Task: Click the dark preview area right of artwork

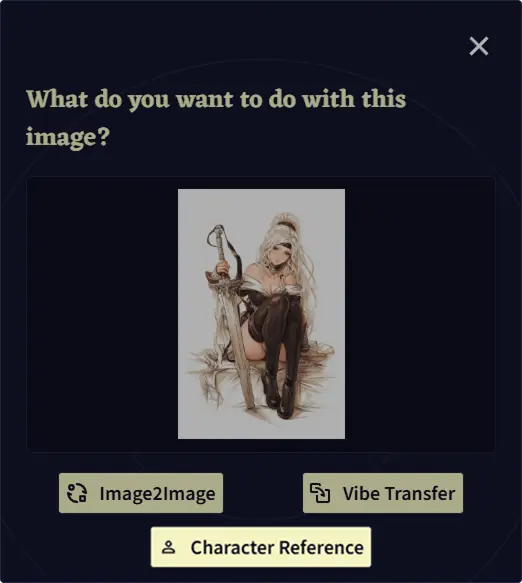Action: coord(419,314)
